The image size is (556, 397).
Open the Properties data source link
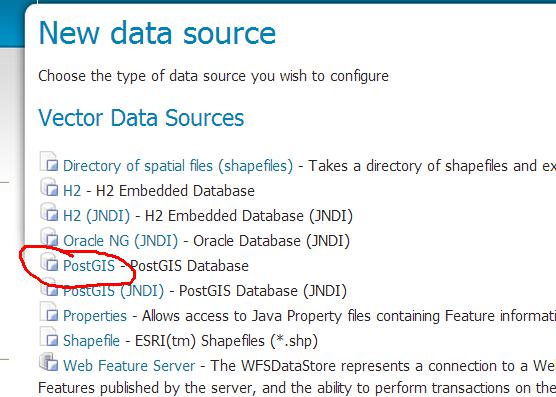click(95, 316)
